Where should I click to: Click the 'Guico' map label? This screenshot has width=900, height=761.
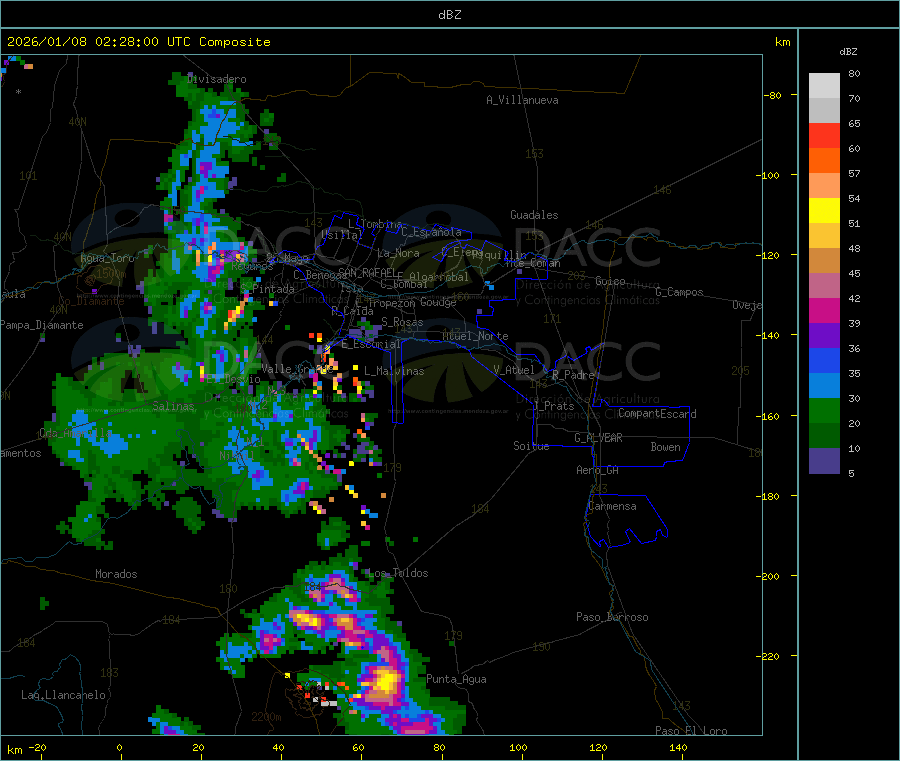pyautogui.click(x=610, y=281)
